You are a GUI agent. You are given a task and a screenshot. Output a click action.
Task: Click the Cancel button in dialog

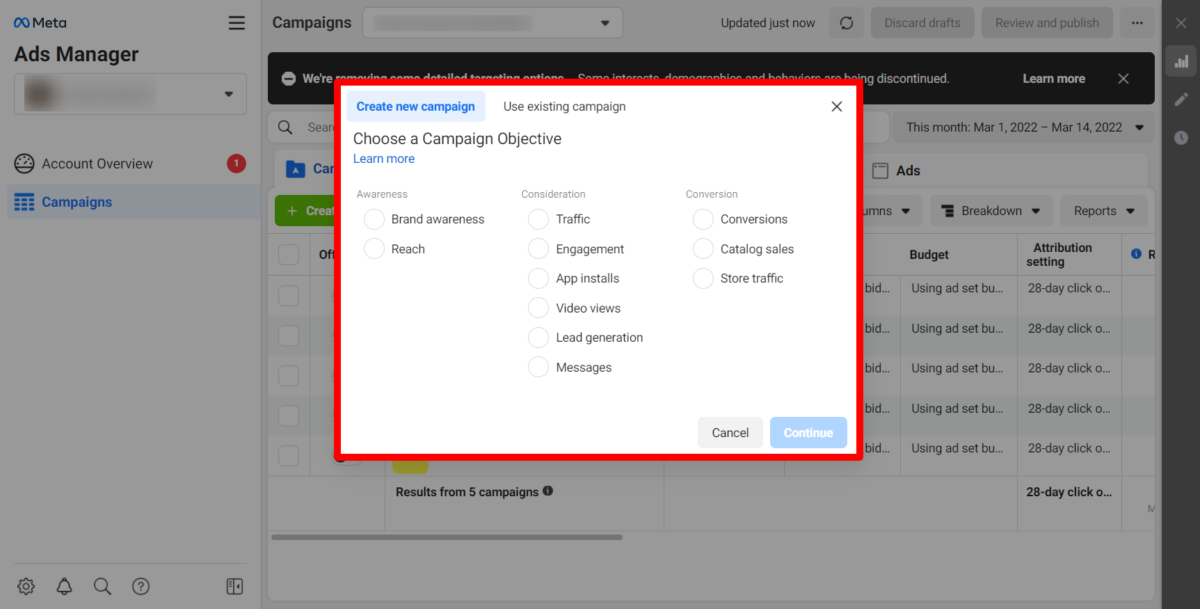(x=730, y=433)
